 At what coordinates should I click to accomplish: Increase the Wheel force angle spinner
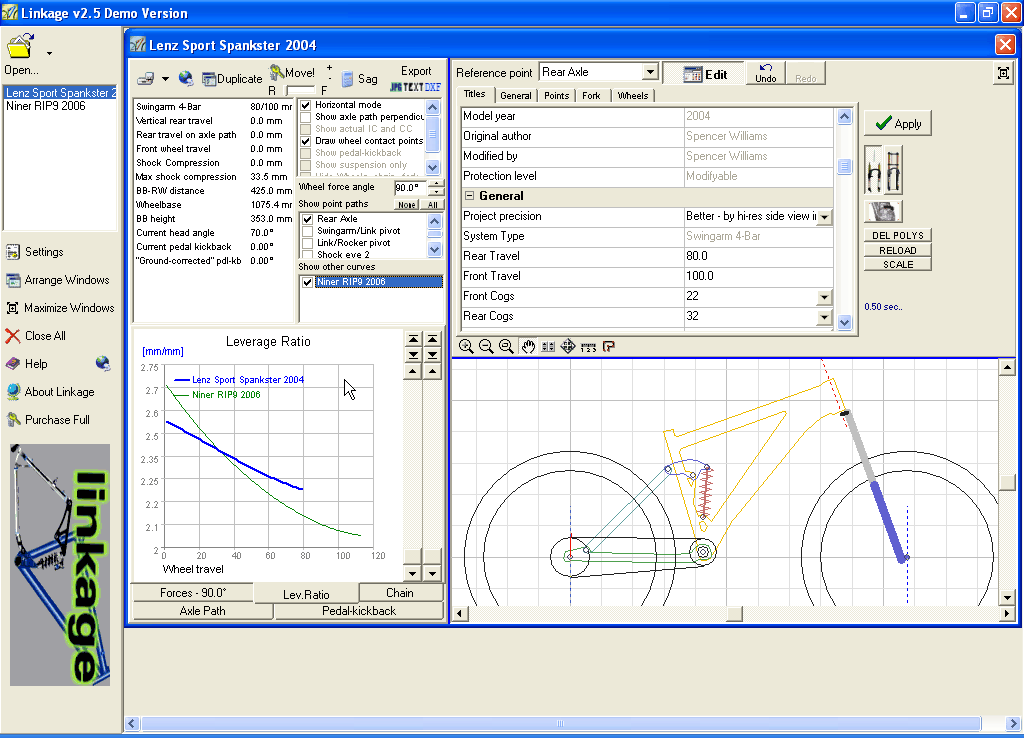pyautogui.click(x=436, y=184)
